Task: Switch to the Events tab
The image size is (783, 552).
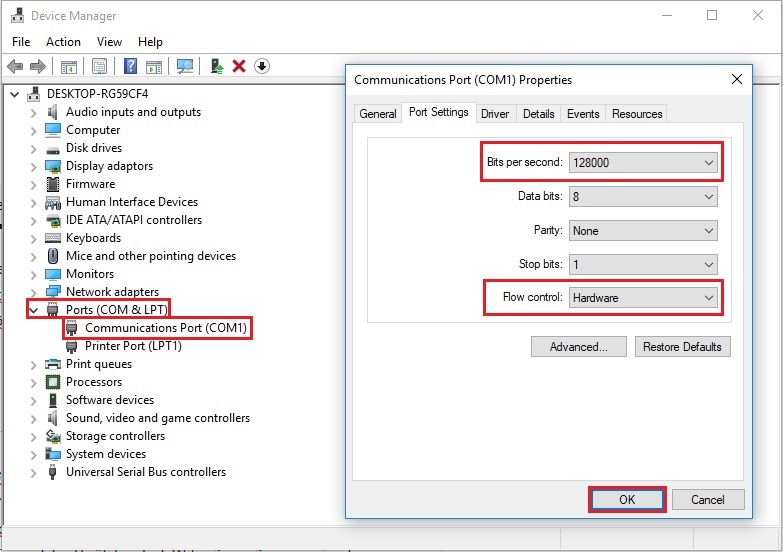Action: [583, 114]
